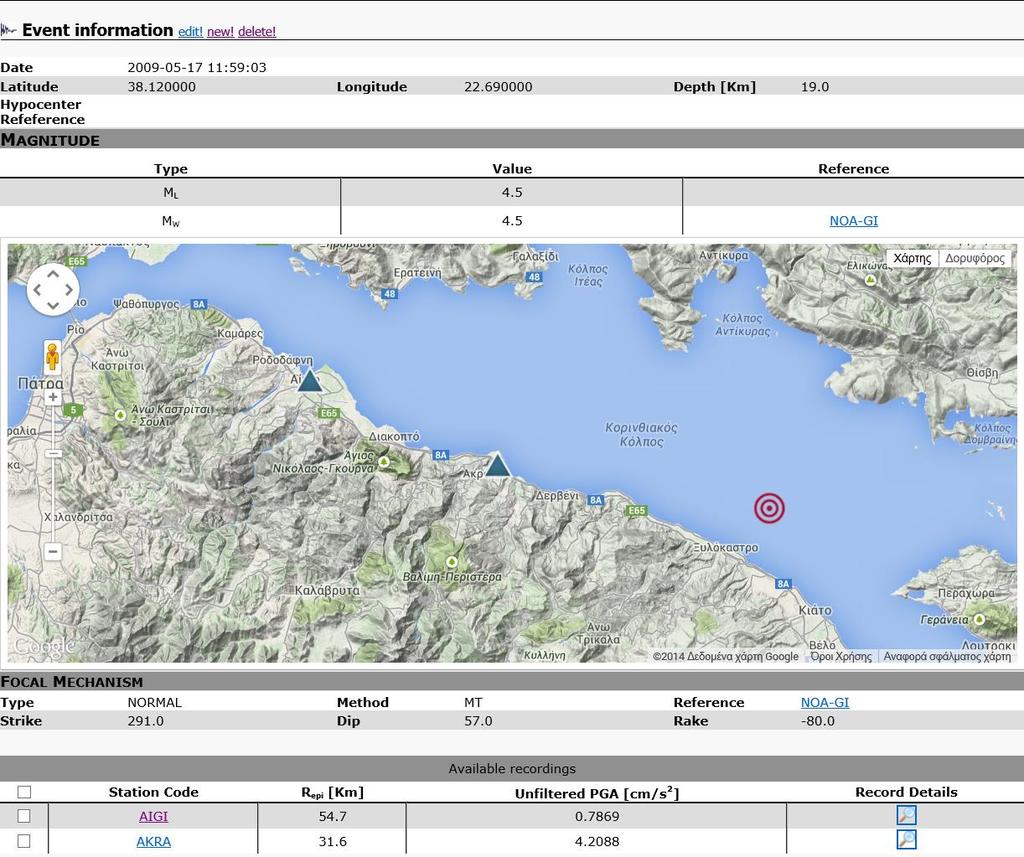Pan the map down arrow
The height and width of the screenshot is (857, 1024).
[x=53, y=305]
